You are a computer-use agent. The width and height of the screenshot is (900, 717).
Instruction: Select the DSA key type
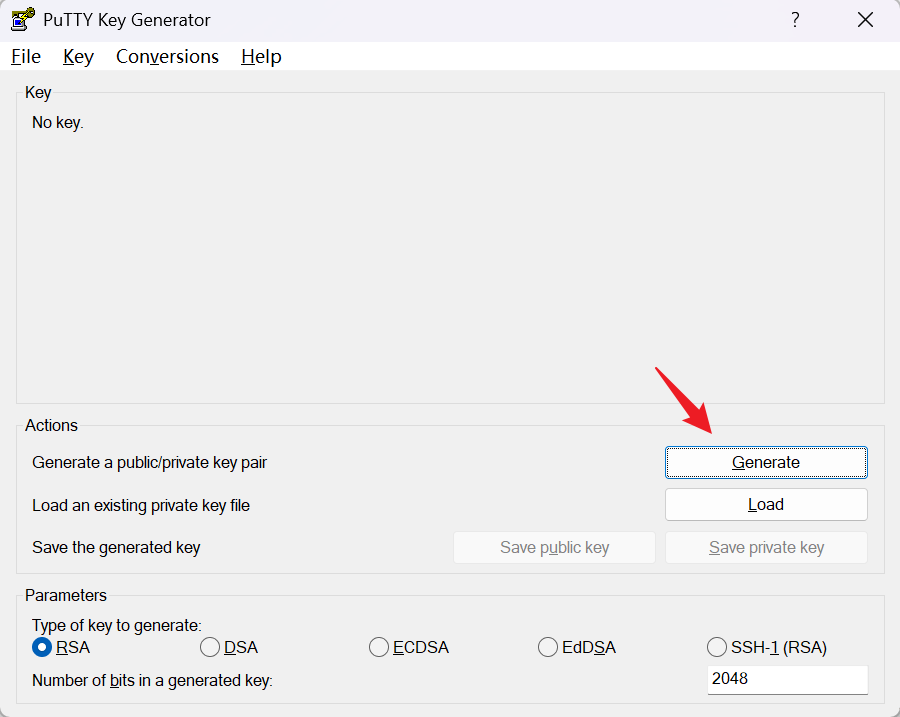(229, 648)
